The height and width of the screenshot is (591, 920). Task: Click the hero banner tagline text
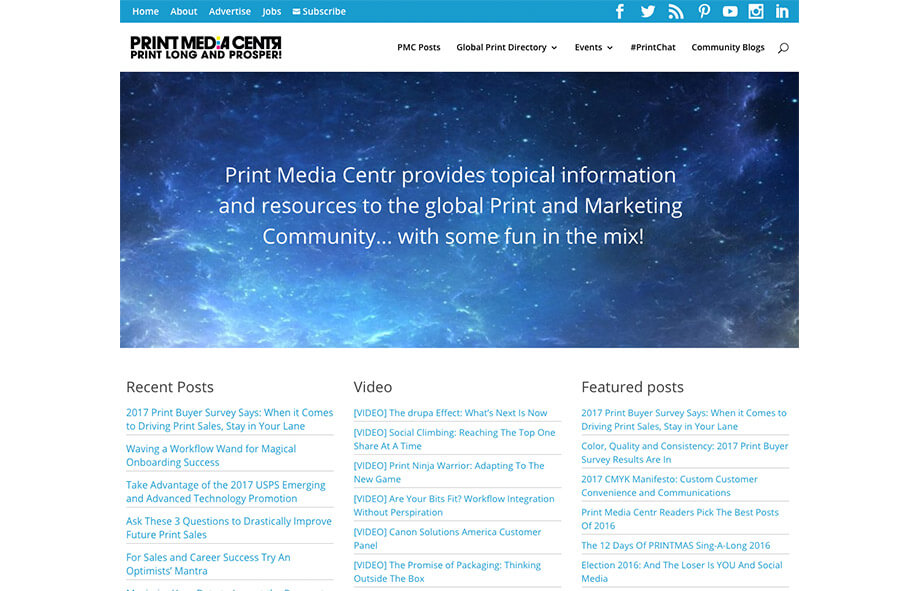pyautogui.click(x=451, y=205)
